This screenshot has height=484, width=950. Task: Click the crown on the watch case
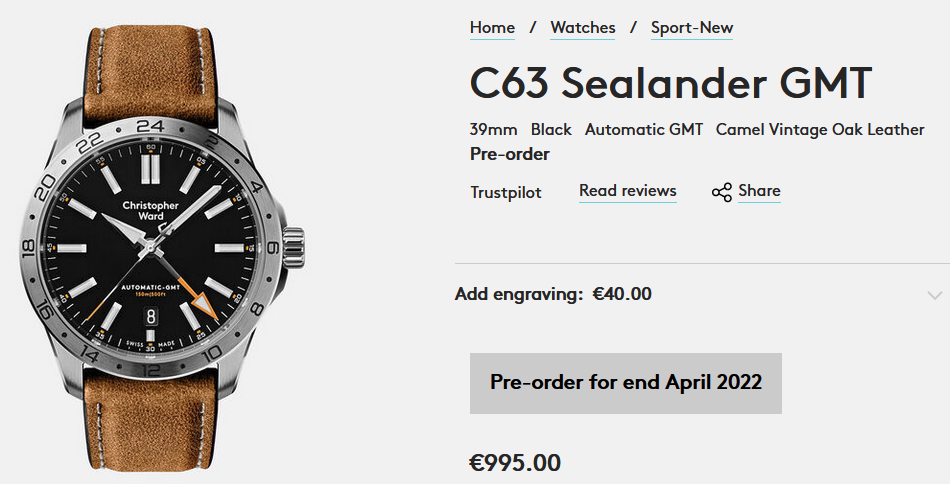[x=295, y=246]
